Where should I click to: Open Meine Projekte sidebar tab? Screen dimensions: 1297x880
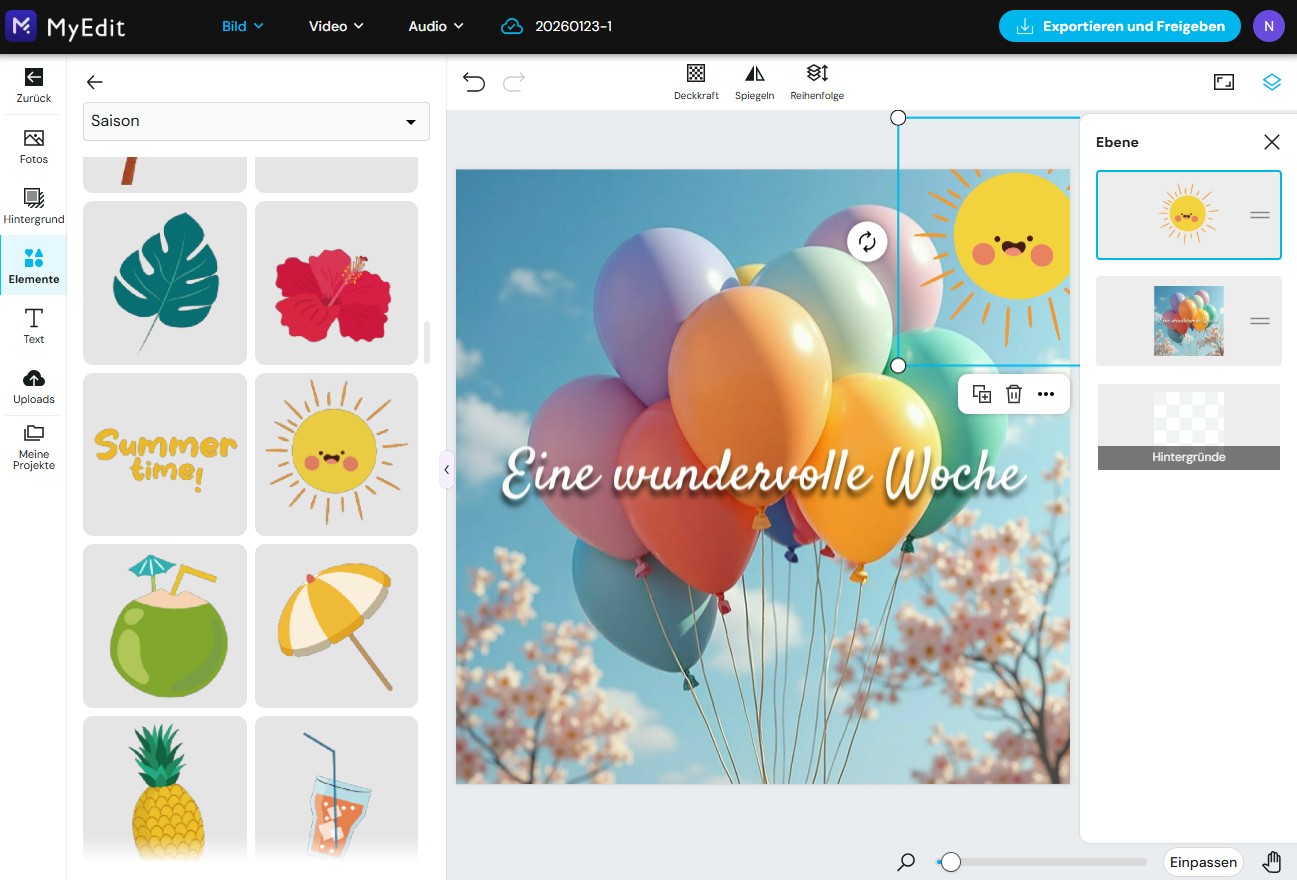[34, 447]
